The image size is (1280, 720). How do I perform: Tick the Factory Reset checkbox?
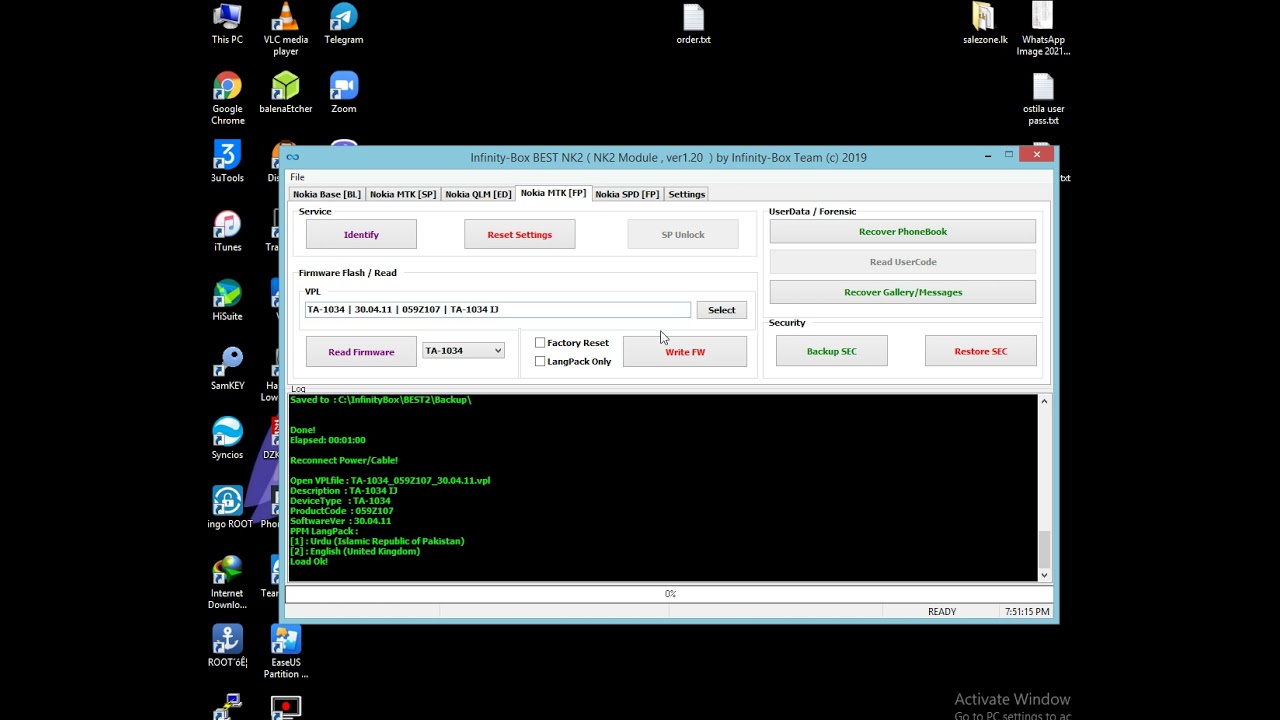tap(540, 343)
